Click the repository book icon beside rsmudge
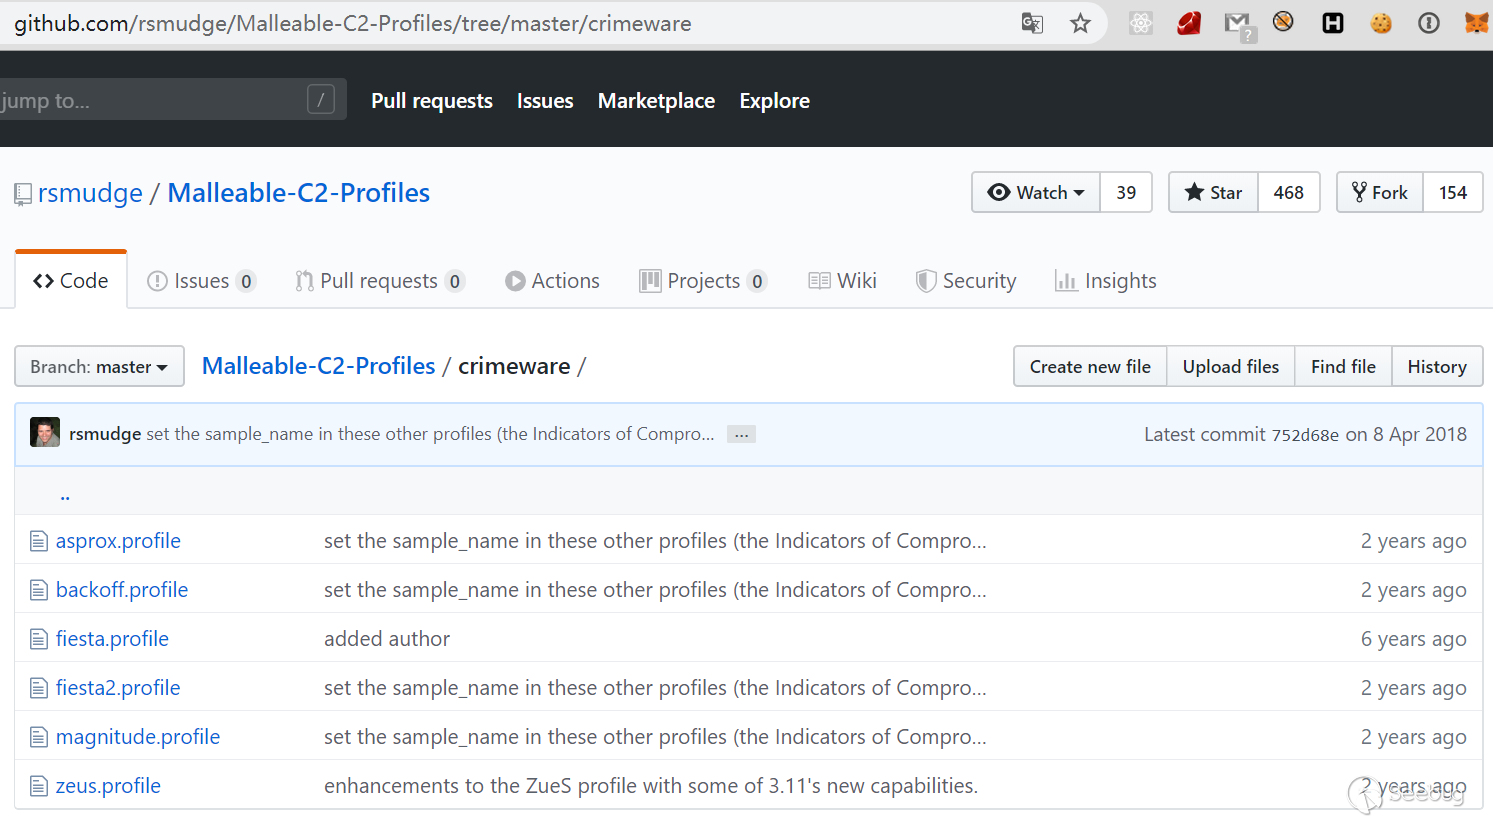 click(x=22, y=194)
